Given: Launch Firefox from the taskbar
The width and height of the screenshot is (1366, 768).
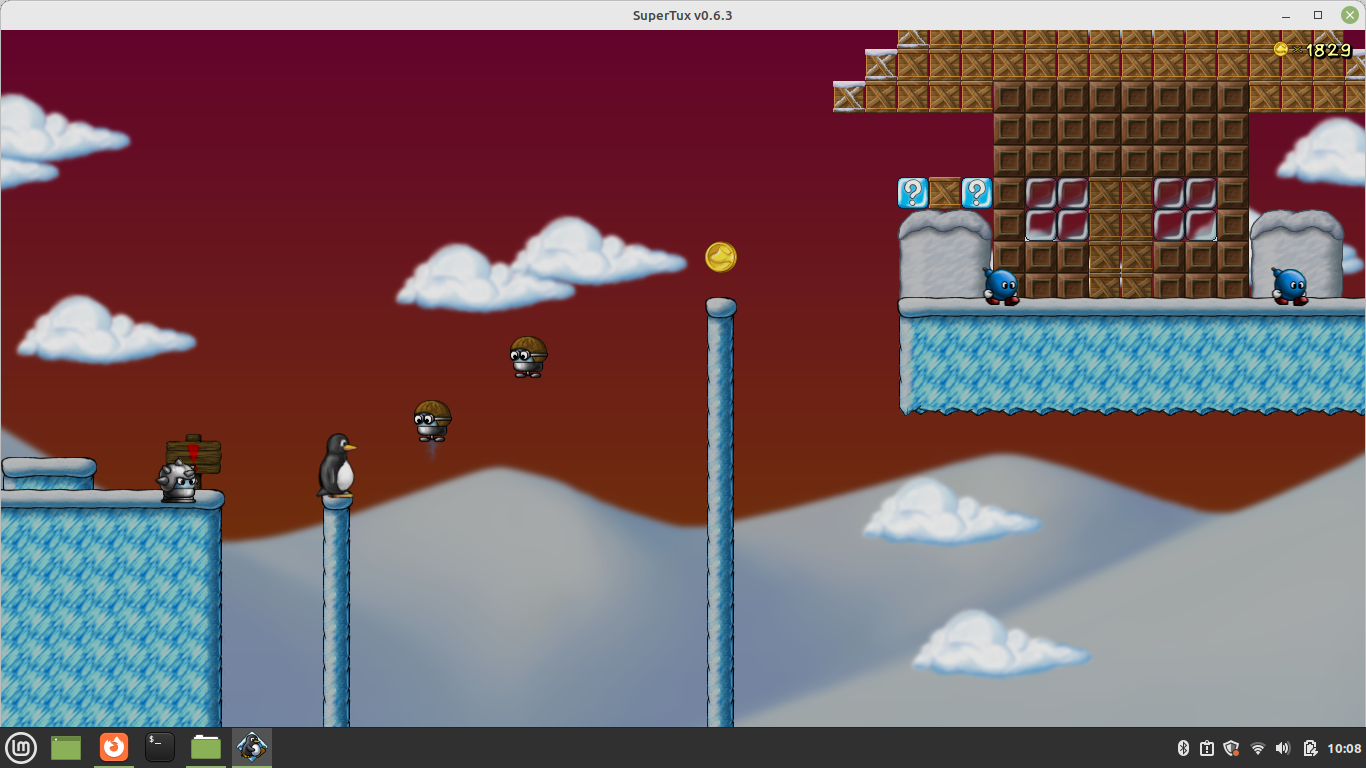Looking at the screenshot, I should (x=114, y=747).
